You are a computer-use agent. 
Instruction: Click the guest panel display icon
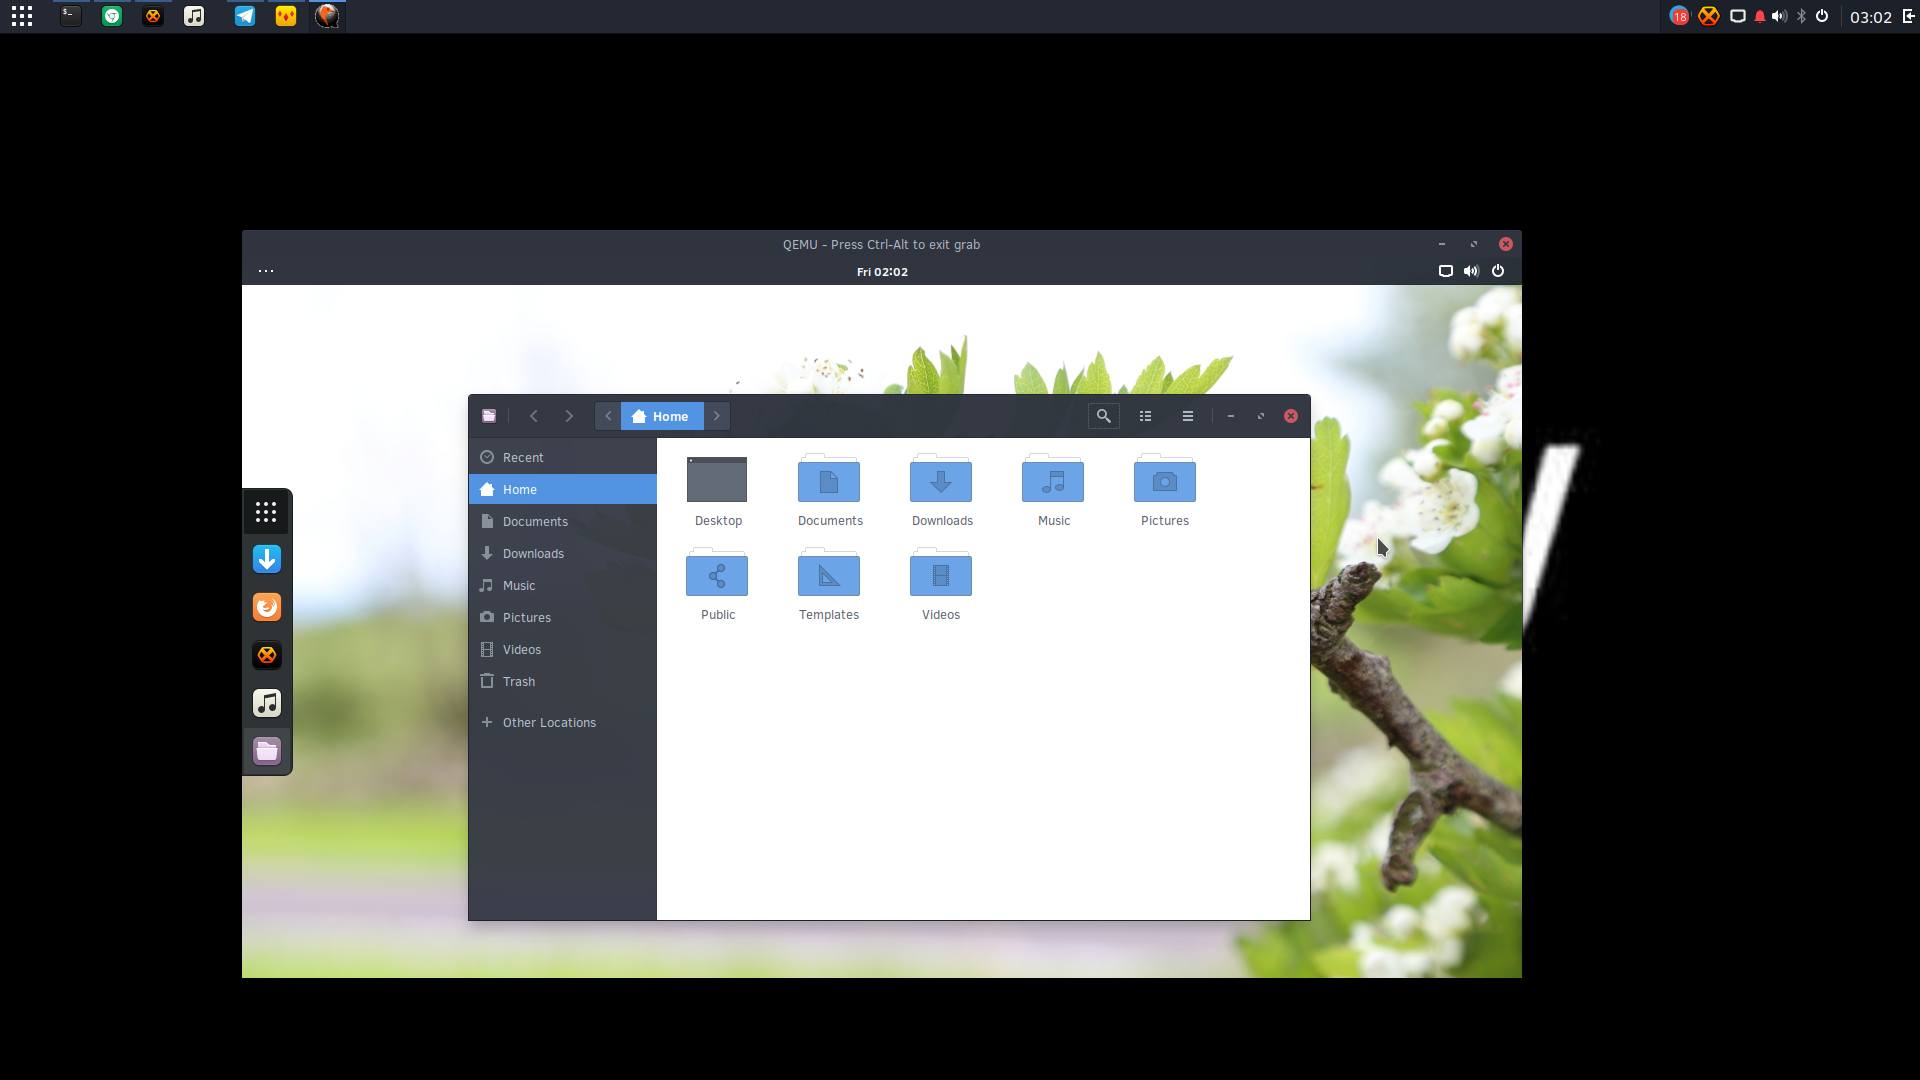coord(1445,271)
